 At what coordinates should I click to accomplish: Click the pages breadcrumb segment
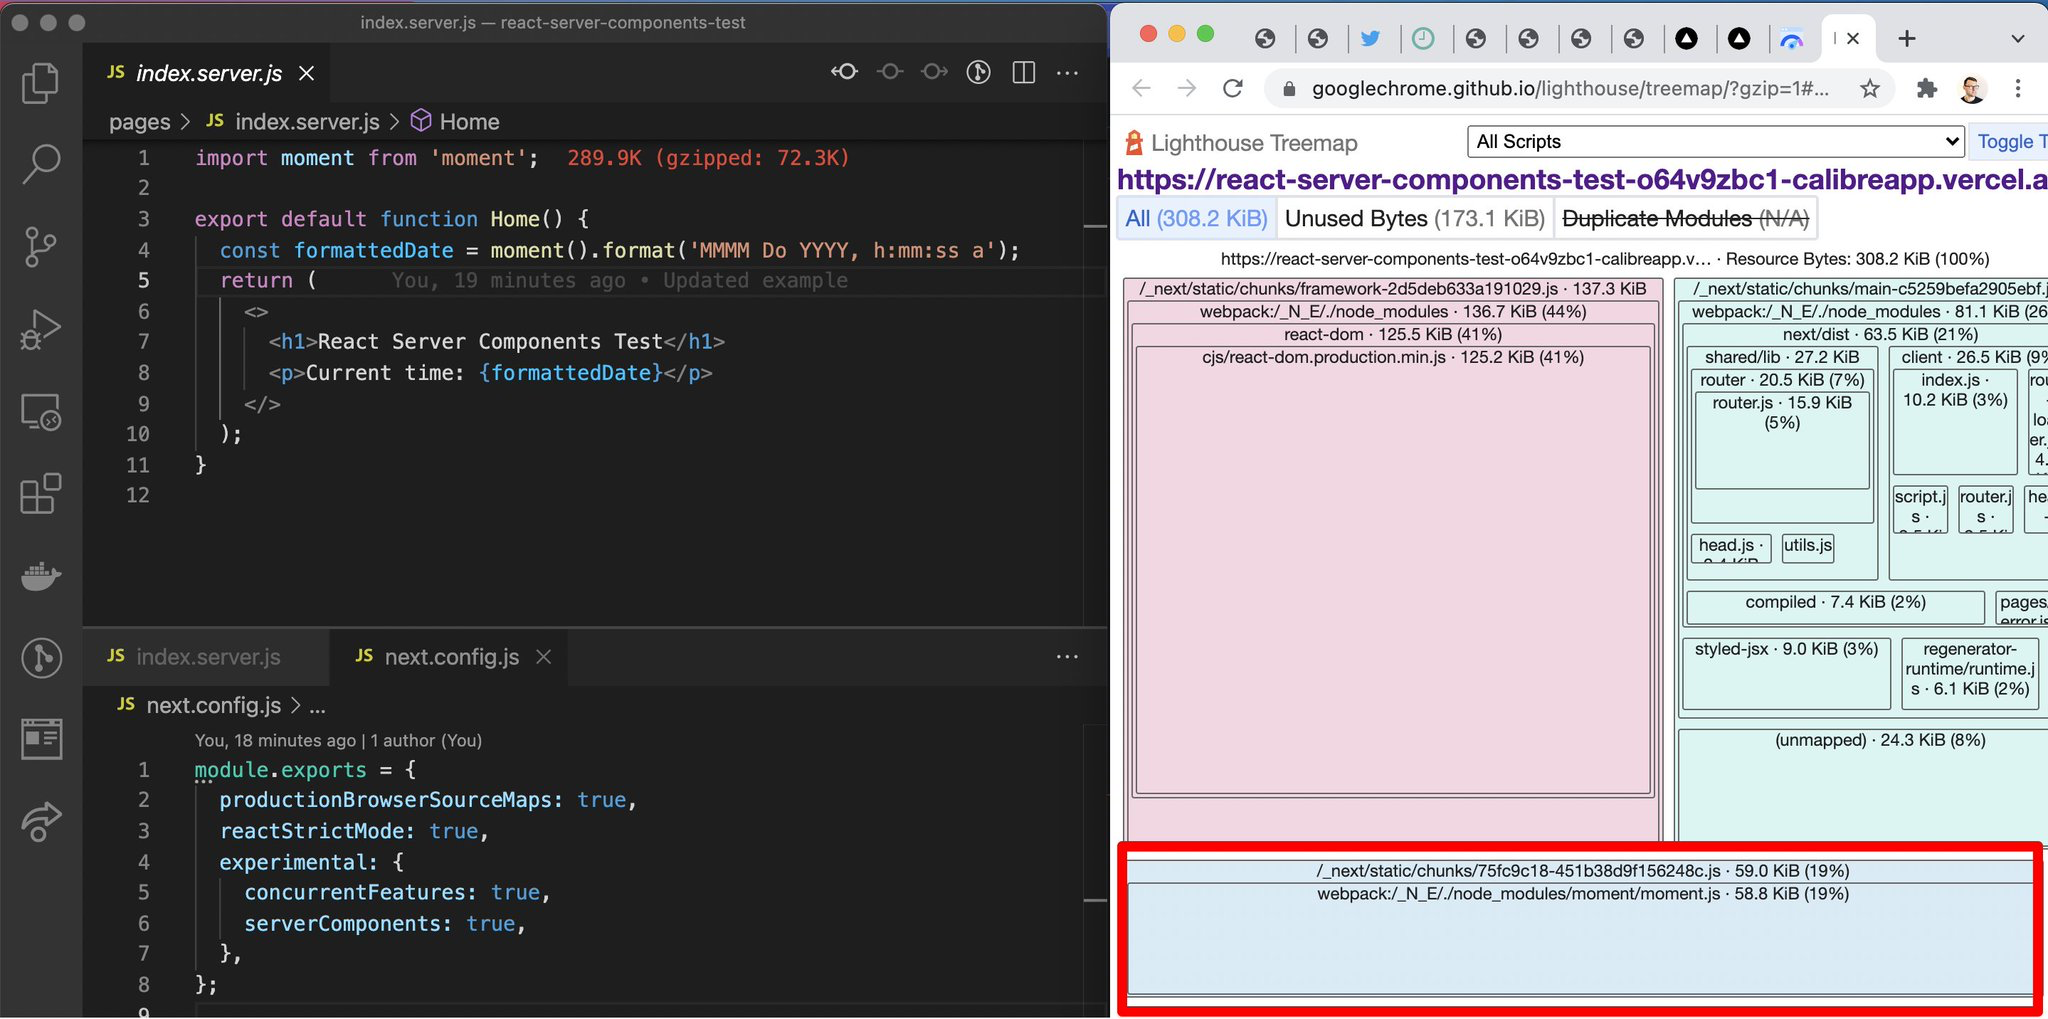[x=140, y=122]
